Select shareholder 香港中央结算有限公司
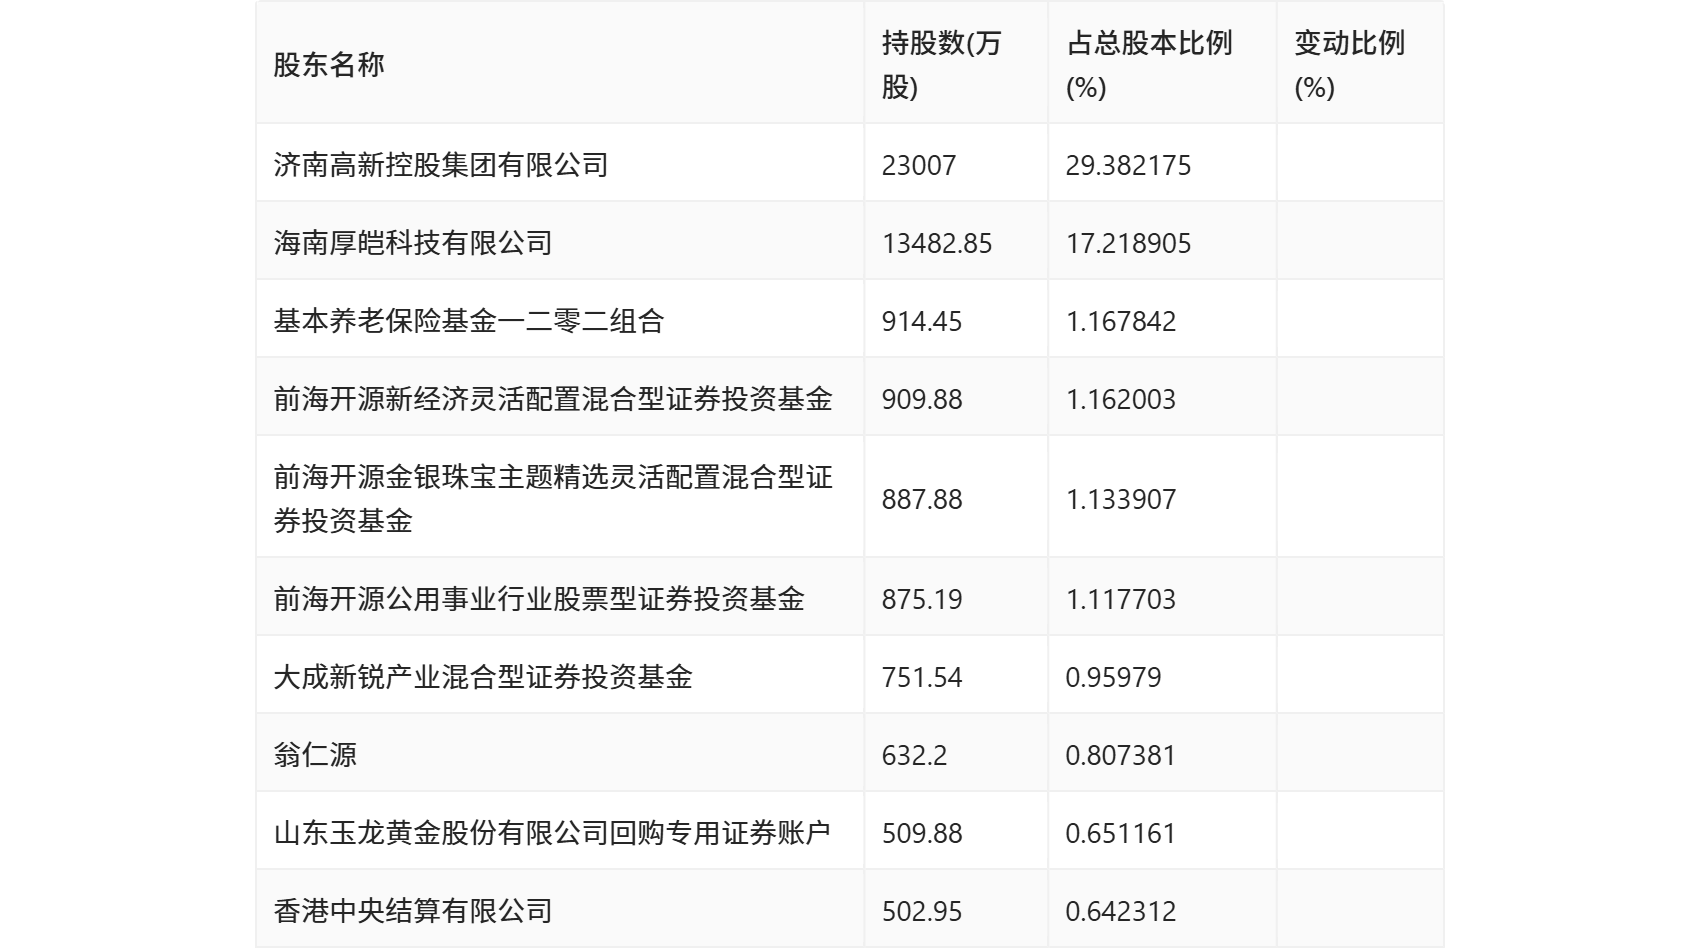Viewport: 1700px width, 948px height. (x=413, y=911)
